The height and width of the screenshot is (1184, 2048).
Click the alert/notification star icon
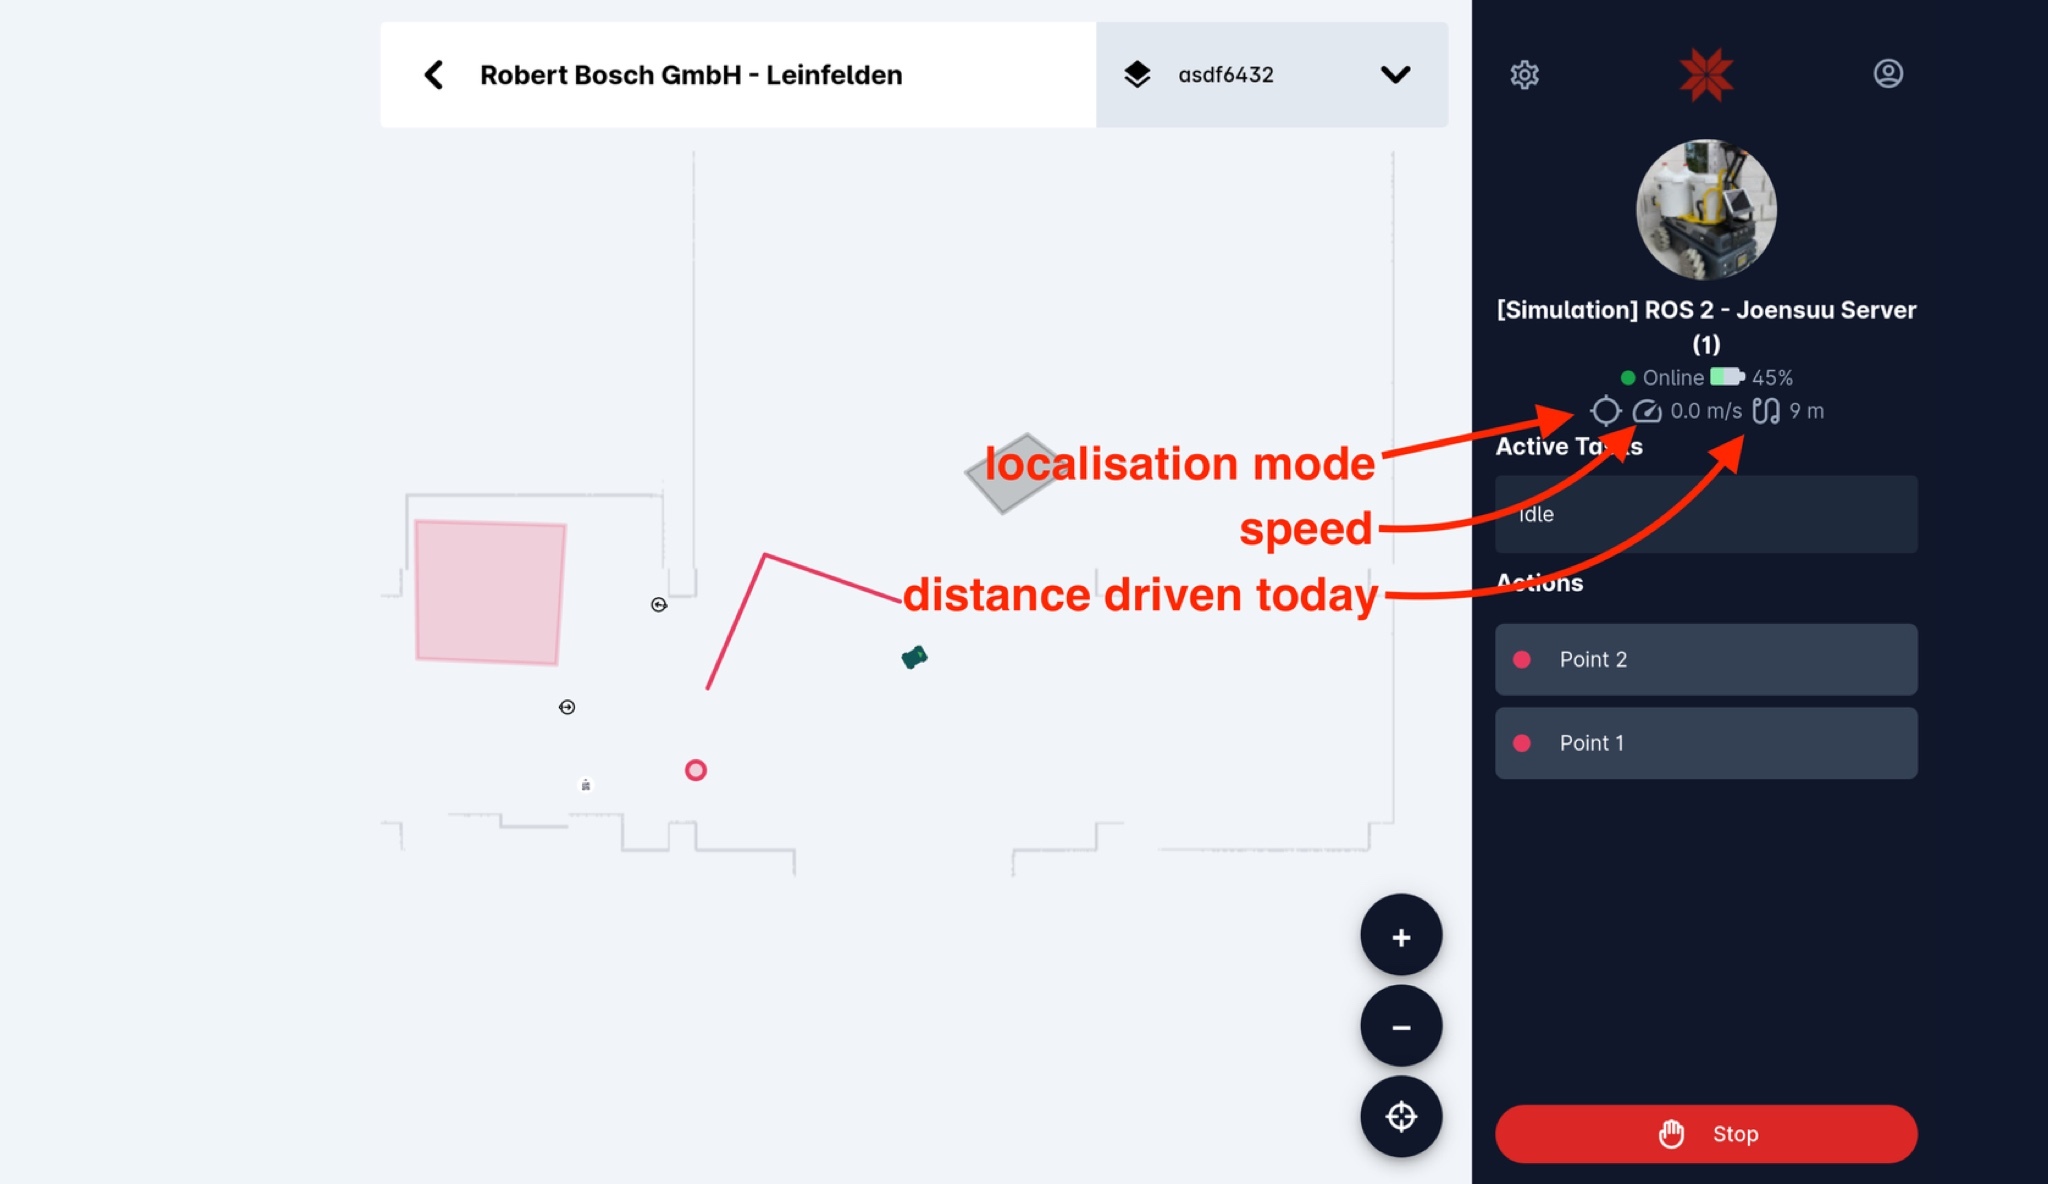coord(1707,73)
